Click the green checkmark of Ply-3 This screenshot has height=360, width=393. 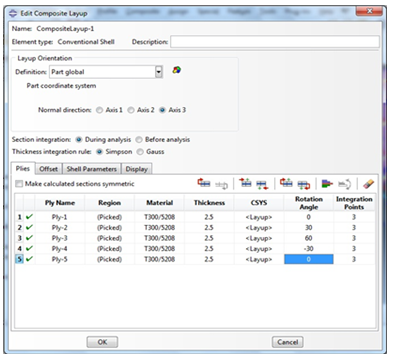click(29, 238)
